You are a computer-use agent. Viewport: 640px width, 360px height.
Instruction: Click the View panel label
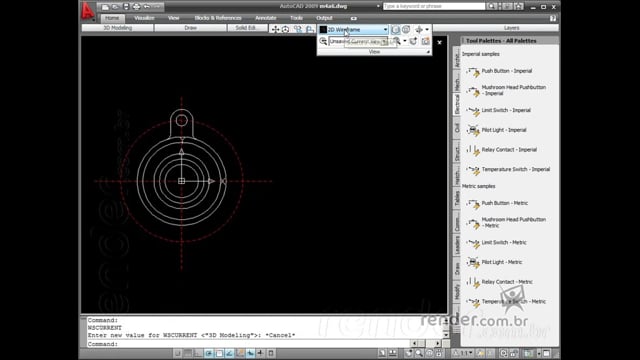tap(374, 52)
